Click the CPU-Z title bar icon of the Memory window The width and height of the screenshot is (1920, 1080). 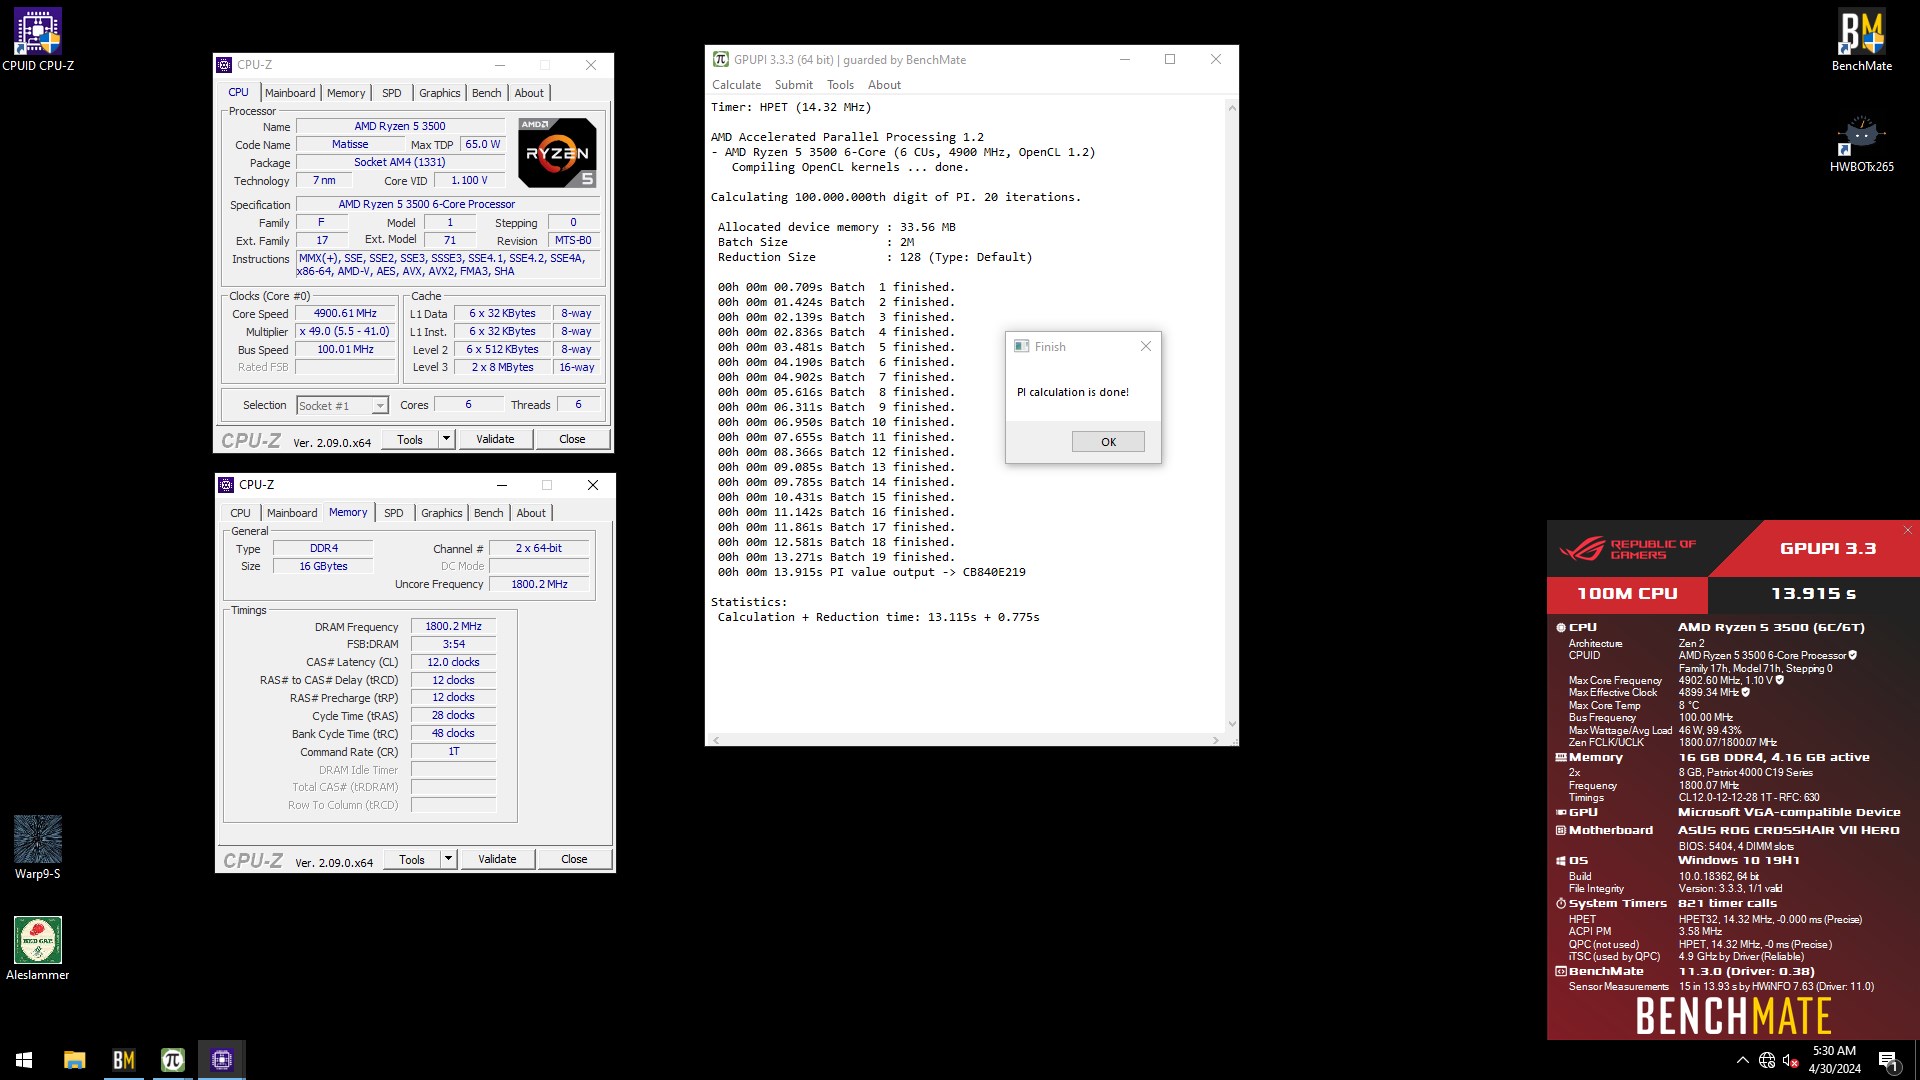coord(226,485)
